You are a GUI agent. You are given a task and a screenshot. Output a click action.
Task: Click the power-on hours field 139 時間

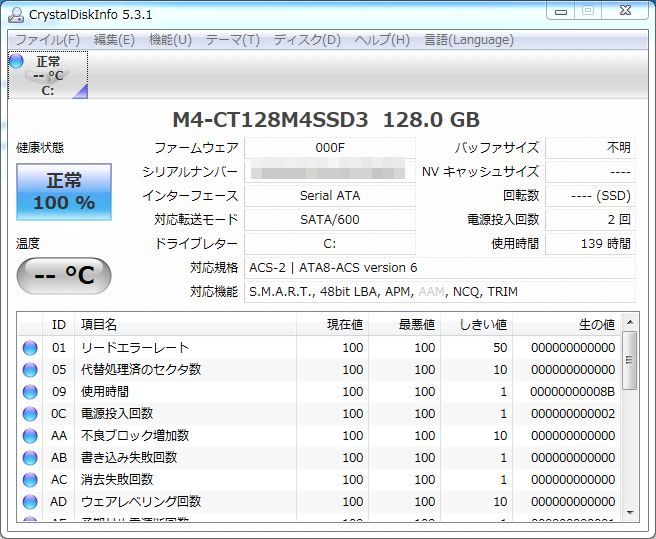point(590,243)
